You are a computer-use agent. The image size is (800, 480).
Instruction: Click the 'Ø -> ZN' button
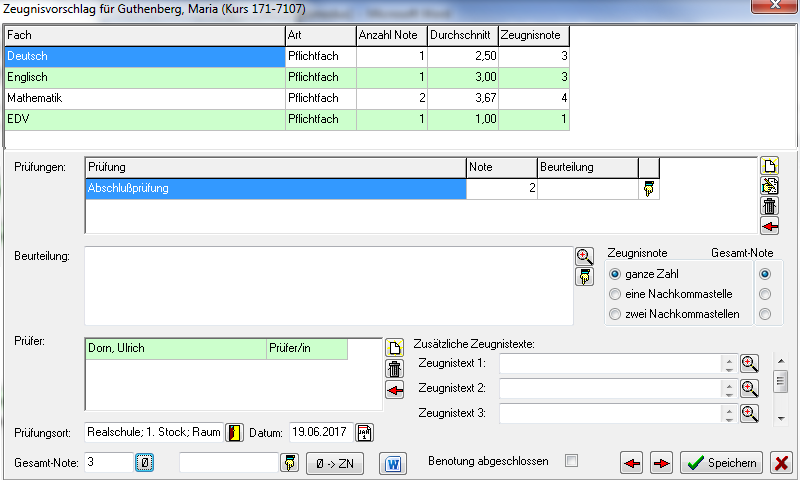(335, 464)
